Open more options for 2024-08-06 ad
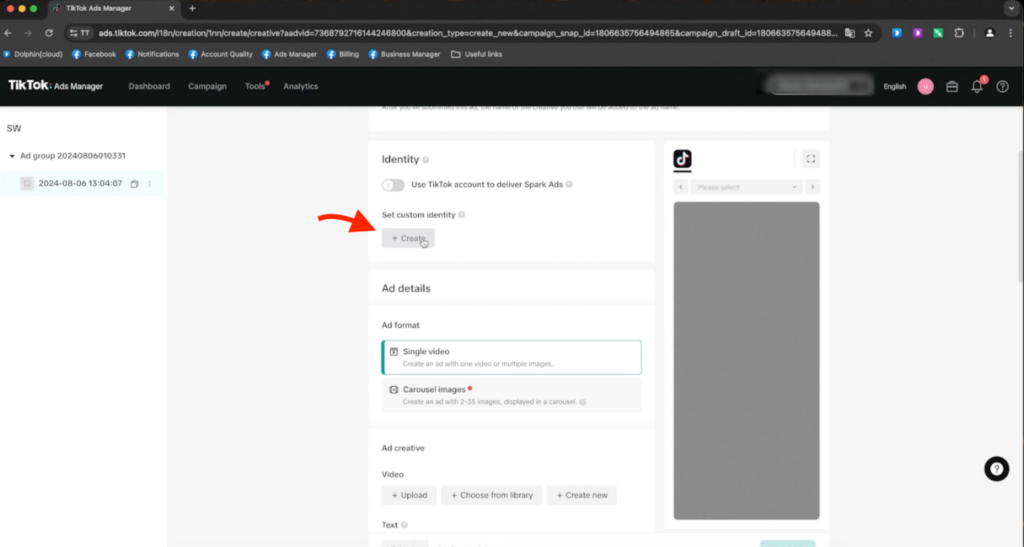 click(x=150, y=184)
